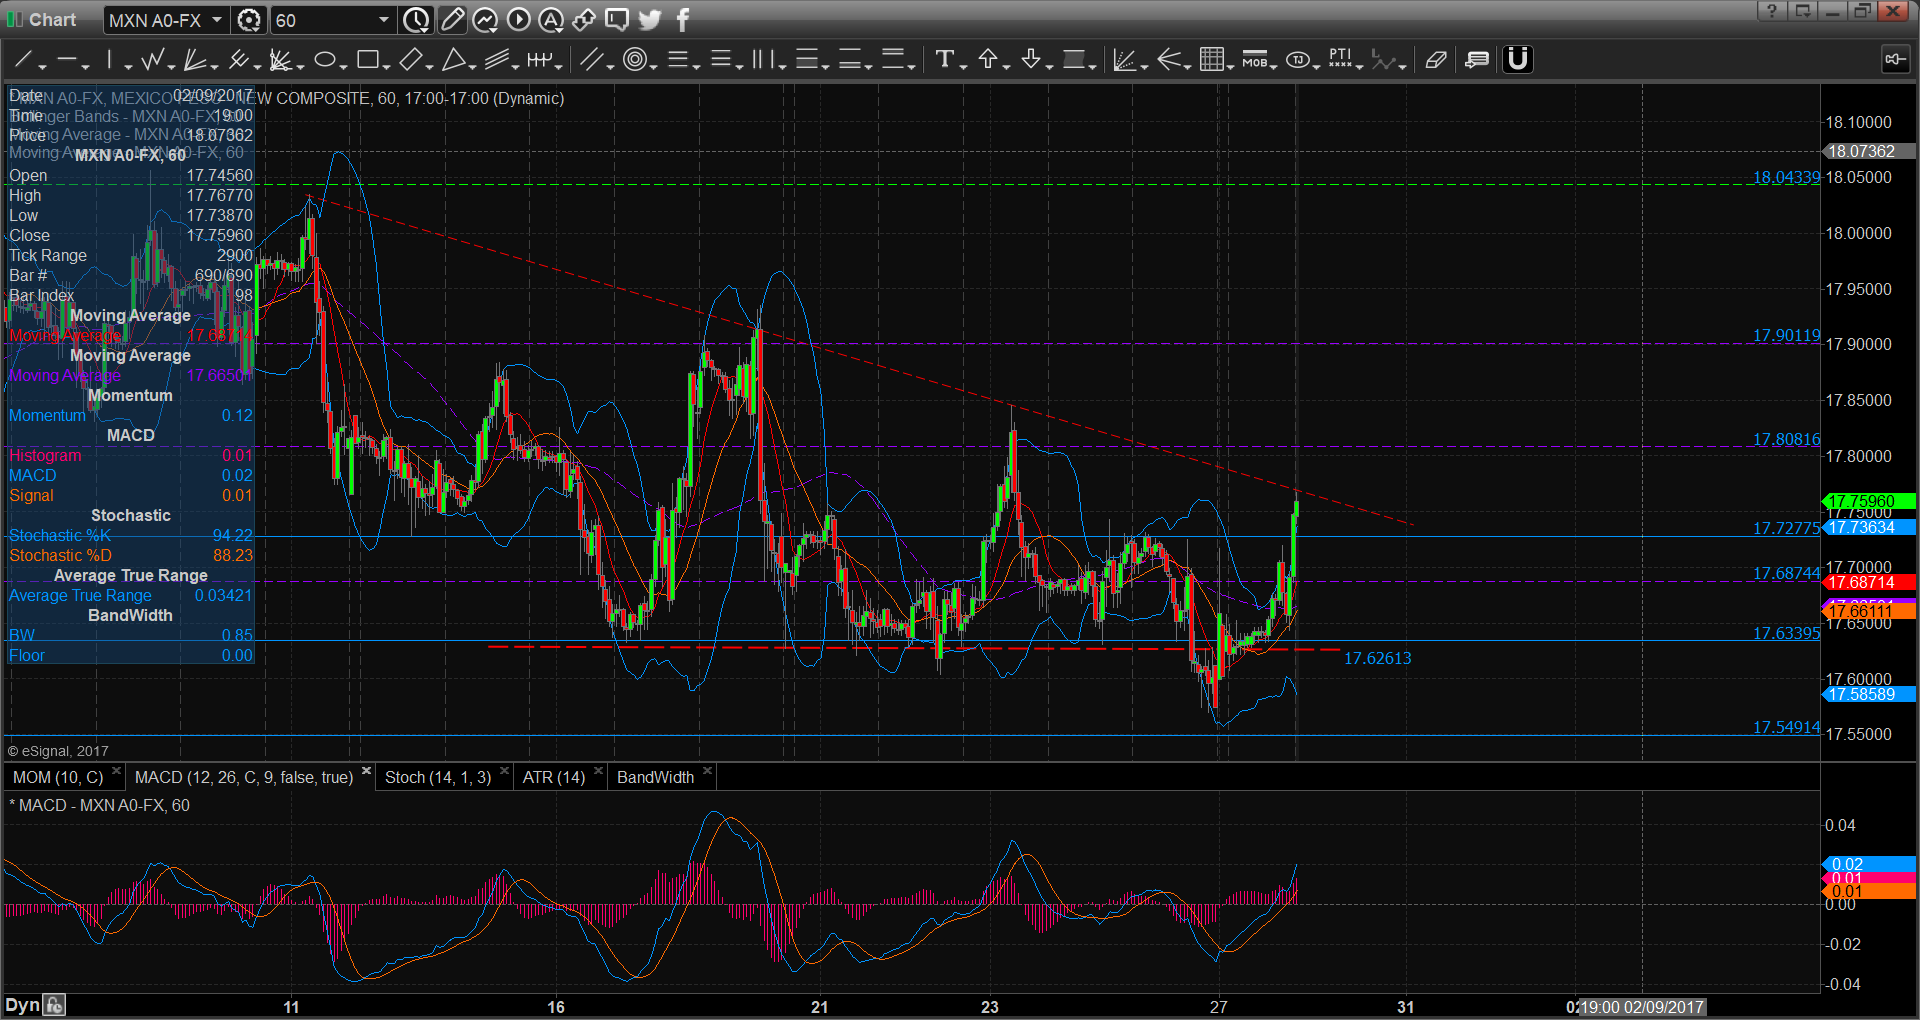Viewport: 1920px width, 1020px height.
Task: Share chart on Twitter
Action: pos(650,20)
